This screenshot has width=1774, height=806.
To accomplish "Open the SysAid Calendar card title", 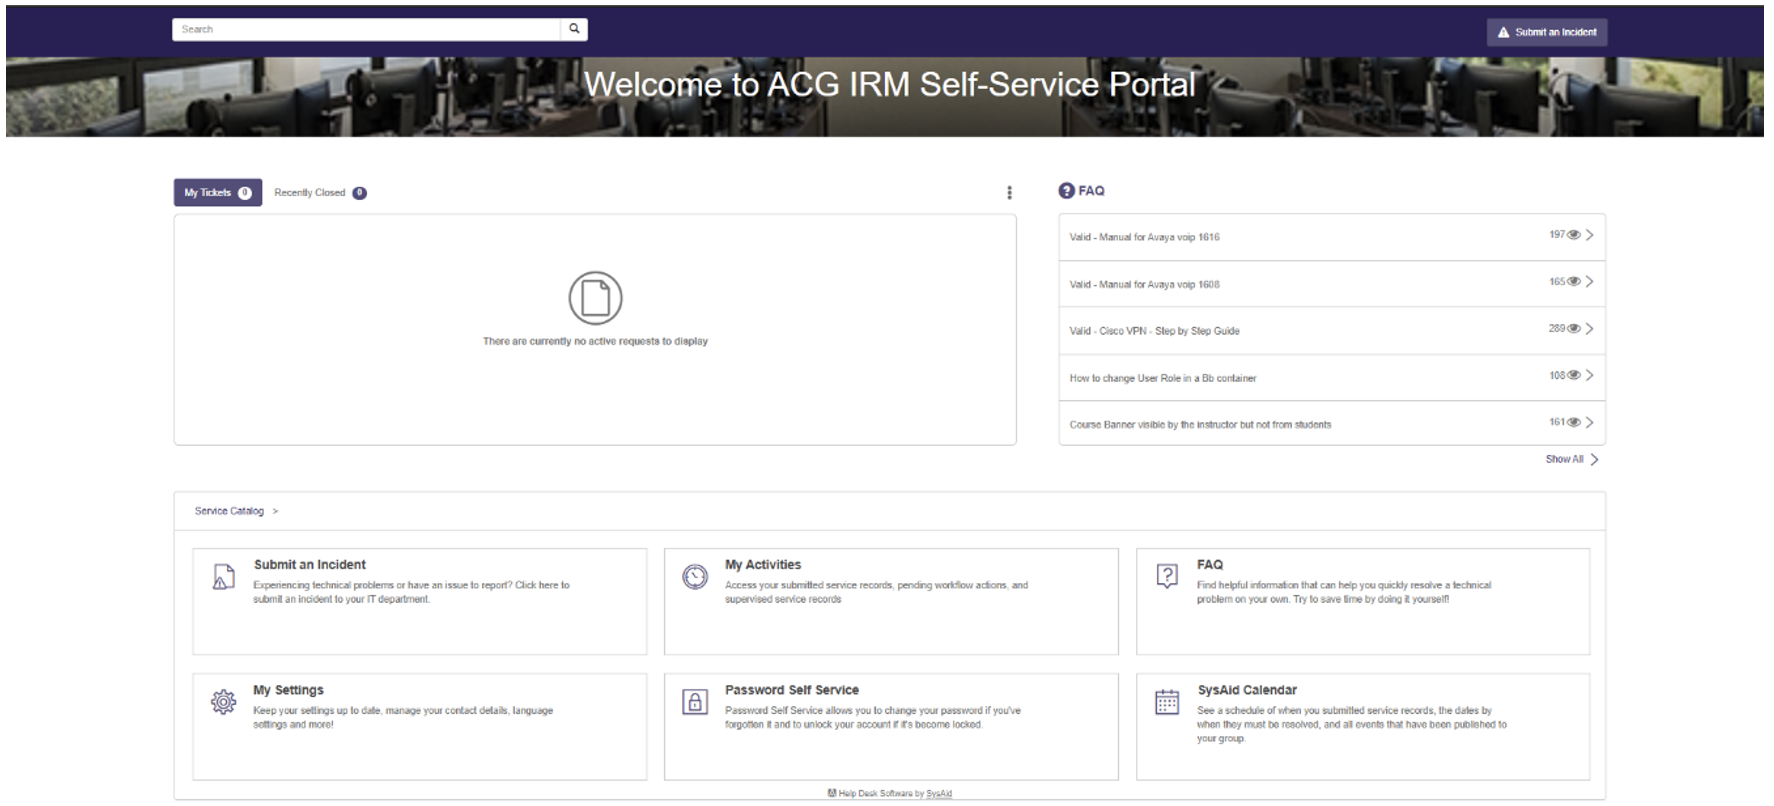I will [1247, 690].
